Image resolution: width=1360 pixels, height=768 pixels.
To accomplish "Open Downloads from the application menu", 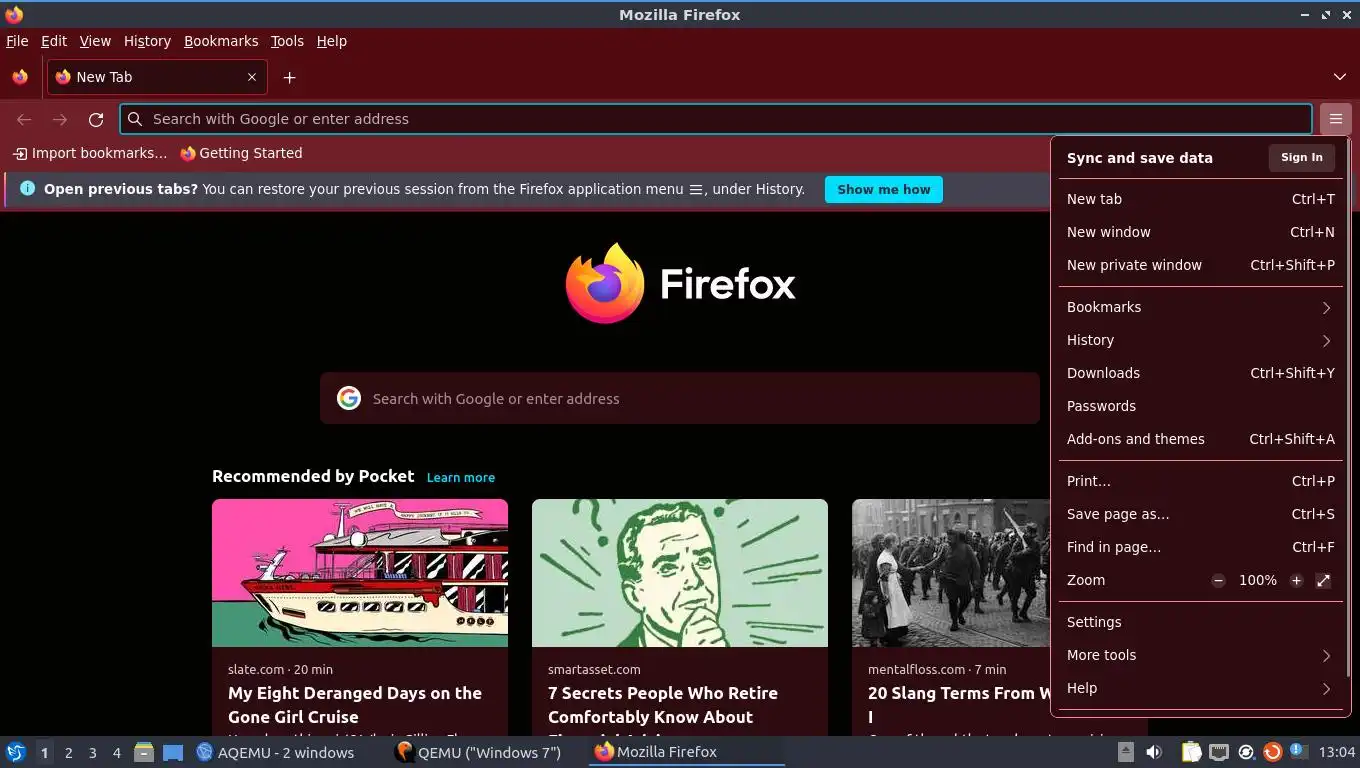I will [x=1200, y=373].
